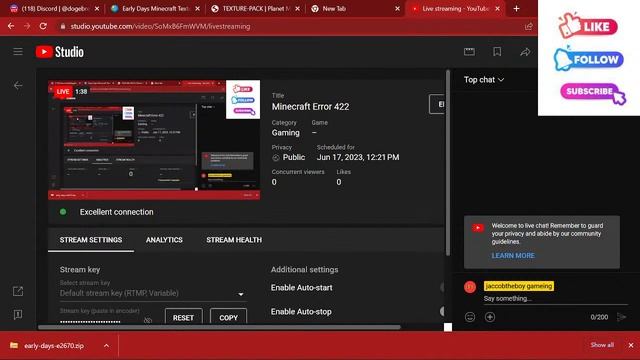Open the emoji picker in chat
640x360 pixels.
tap(470, 317)
